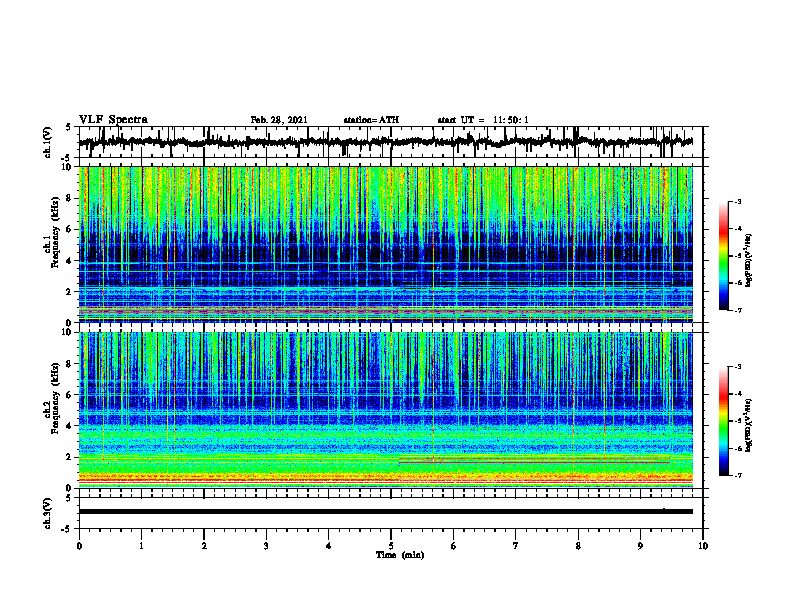Click the "8" kHz tick on ch.1 frequency axis

[x=70, y=198]
